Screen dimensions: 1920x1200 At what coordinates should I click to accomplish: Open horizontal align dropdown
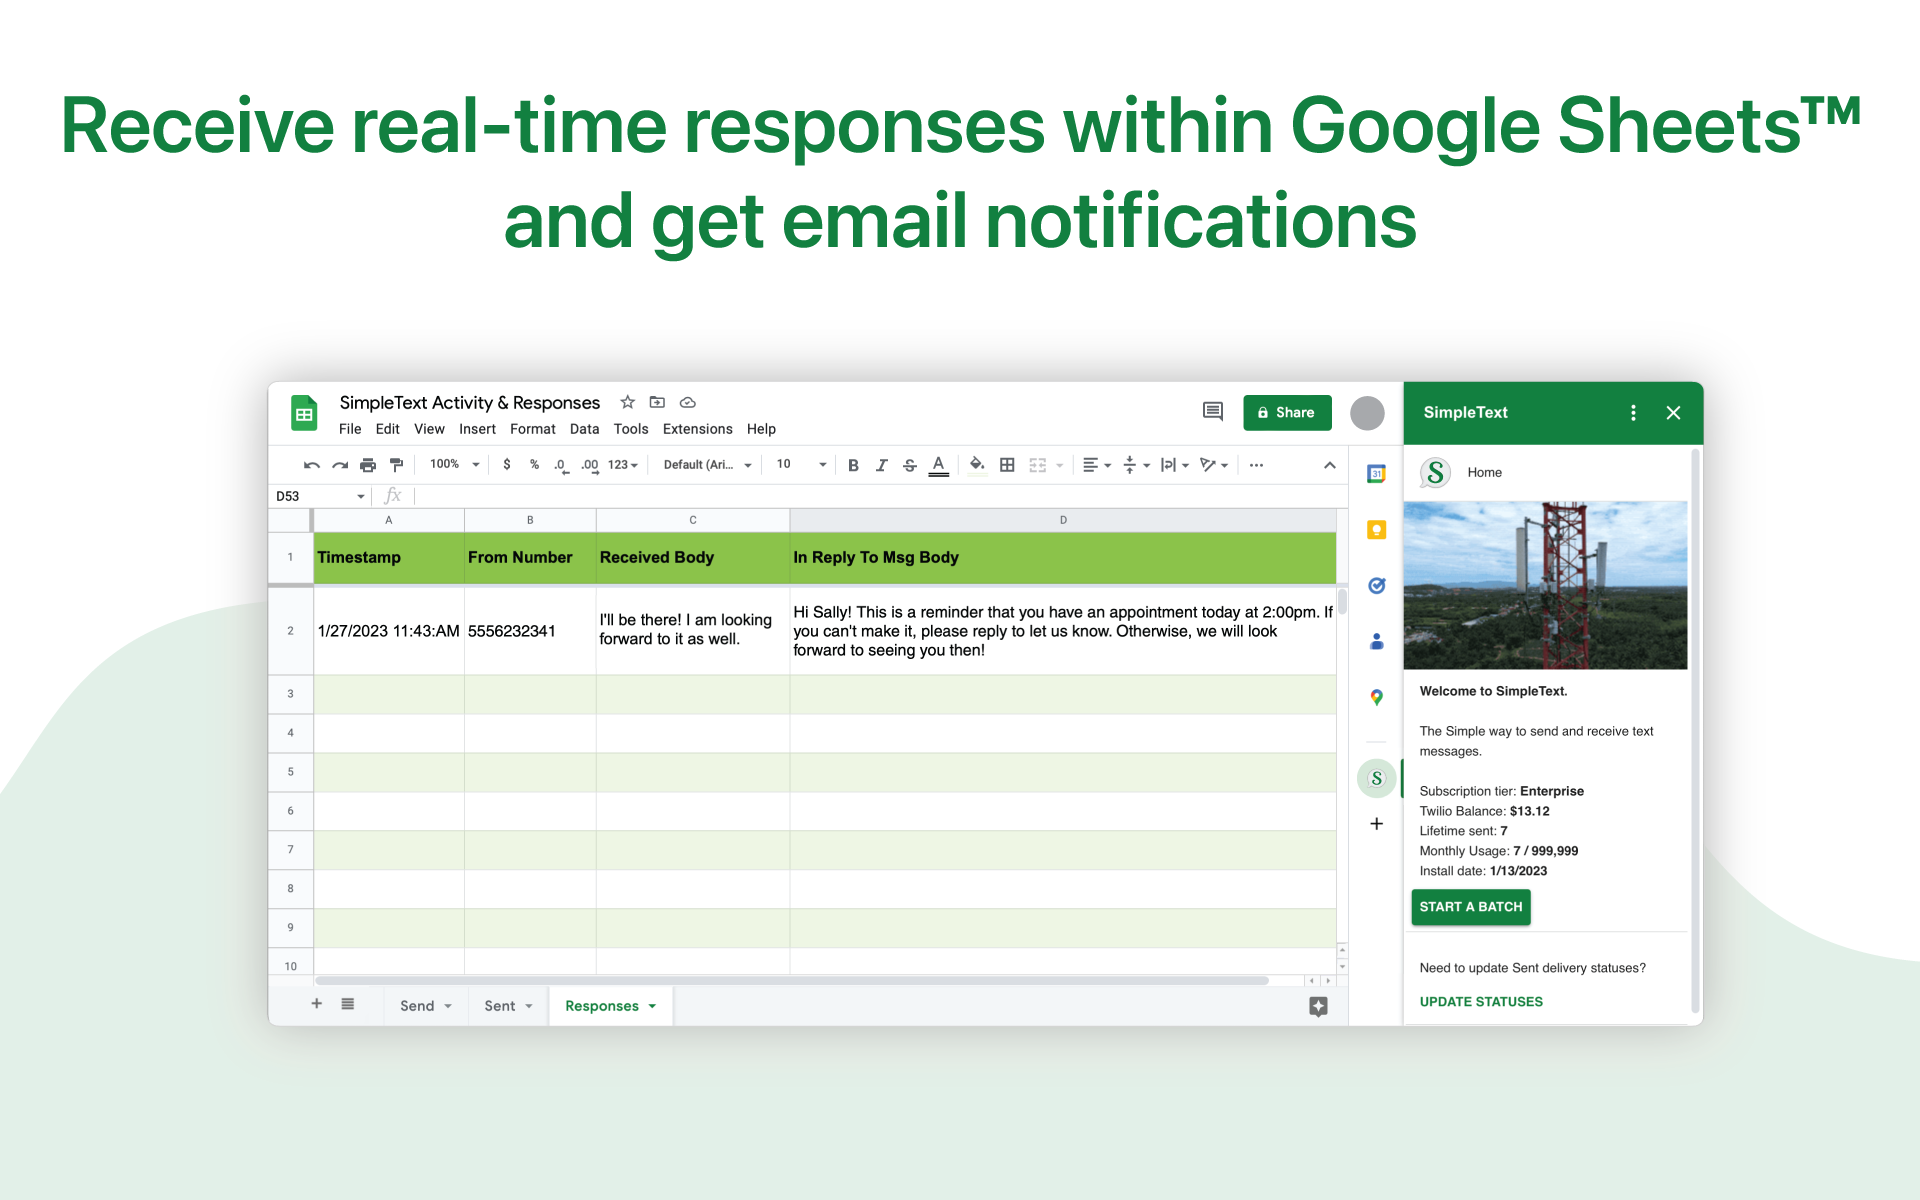[x=1096, y=465]
